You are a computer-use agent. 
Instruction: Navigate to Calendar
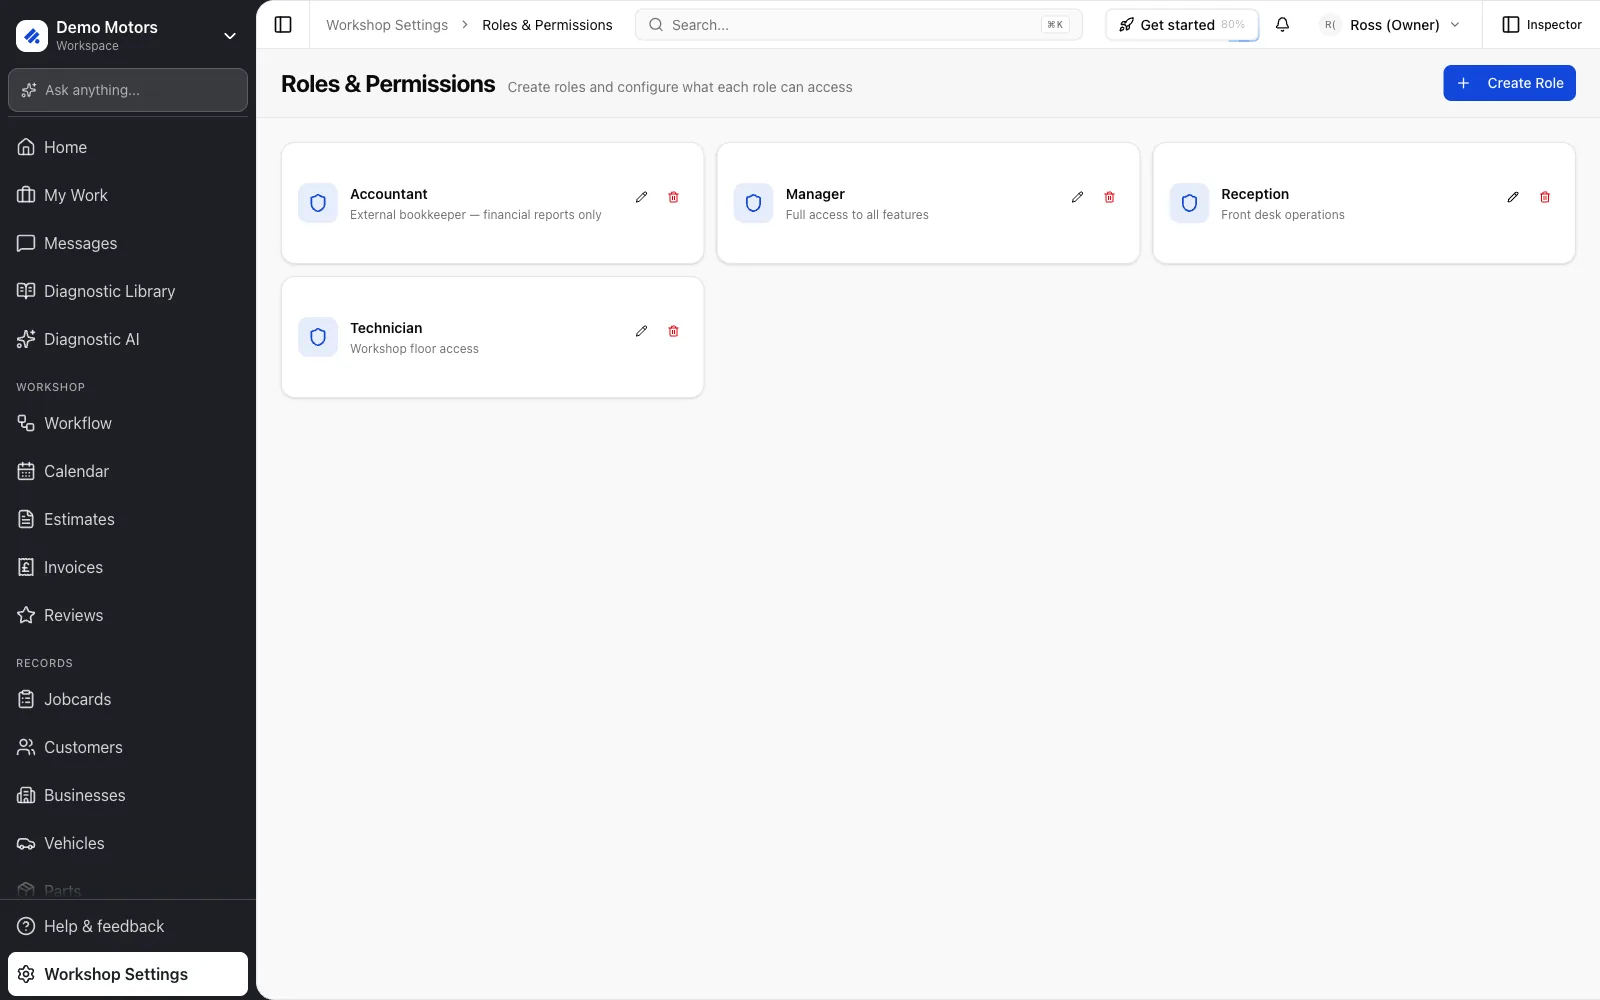pyautogui.click(x=128, y=471)
